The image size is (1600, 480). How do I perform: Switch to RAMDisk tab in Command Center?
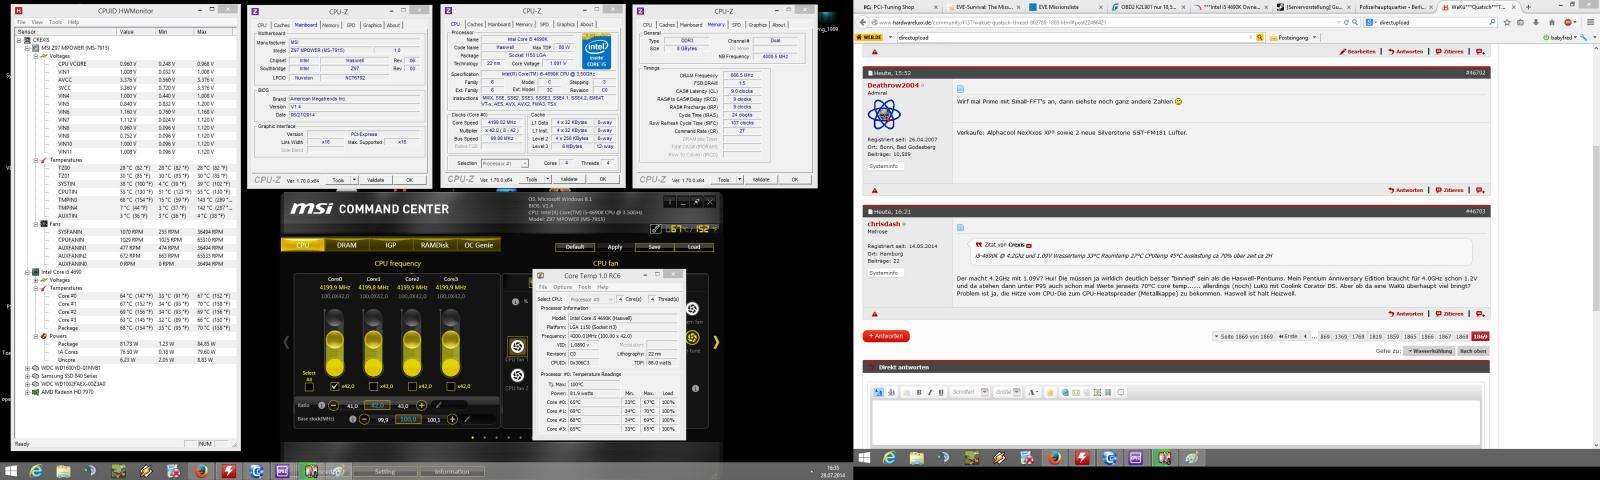tap(434, 245)
